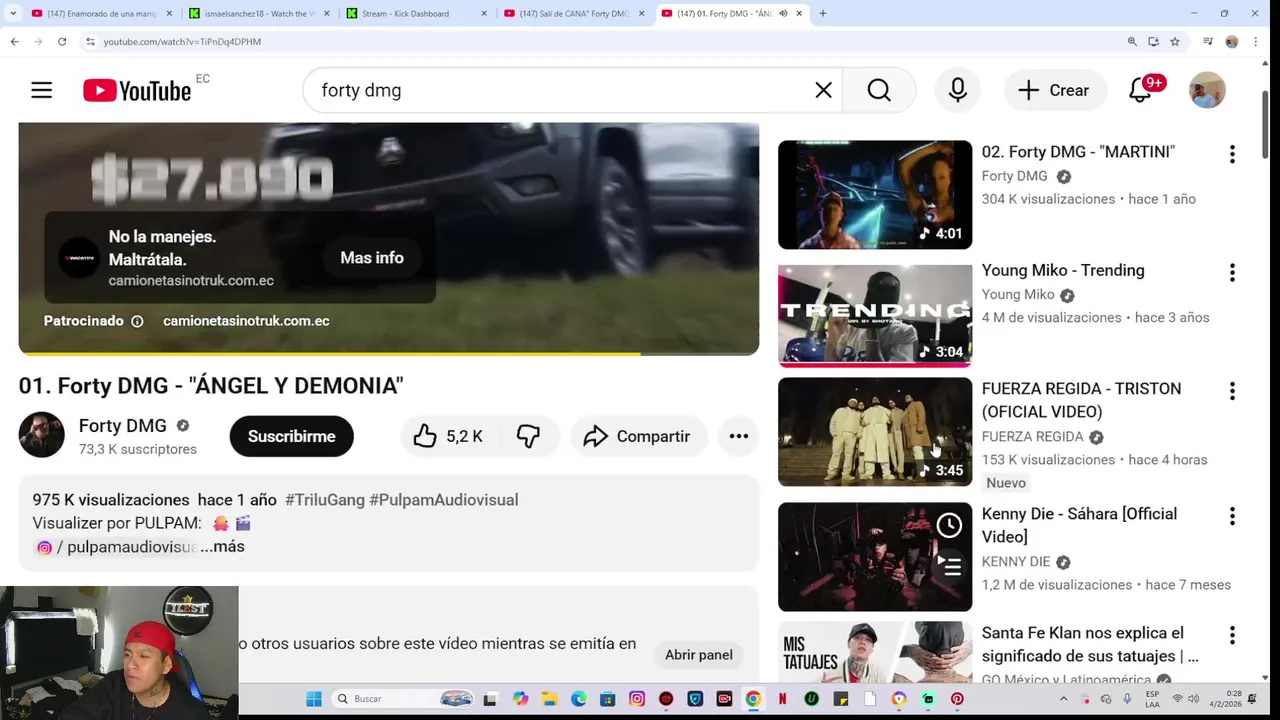Open Microsoft Edge from the taskbar

(x=579, y=699)
